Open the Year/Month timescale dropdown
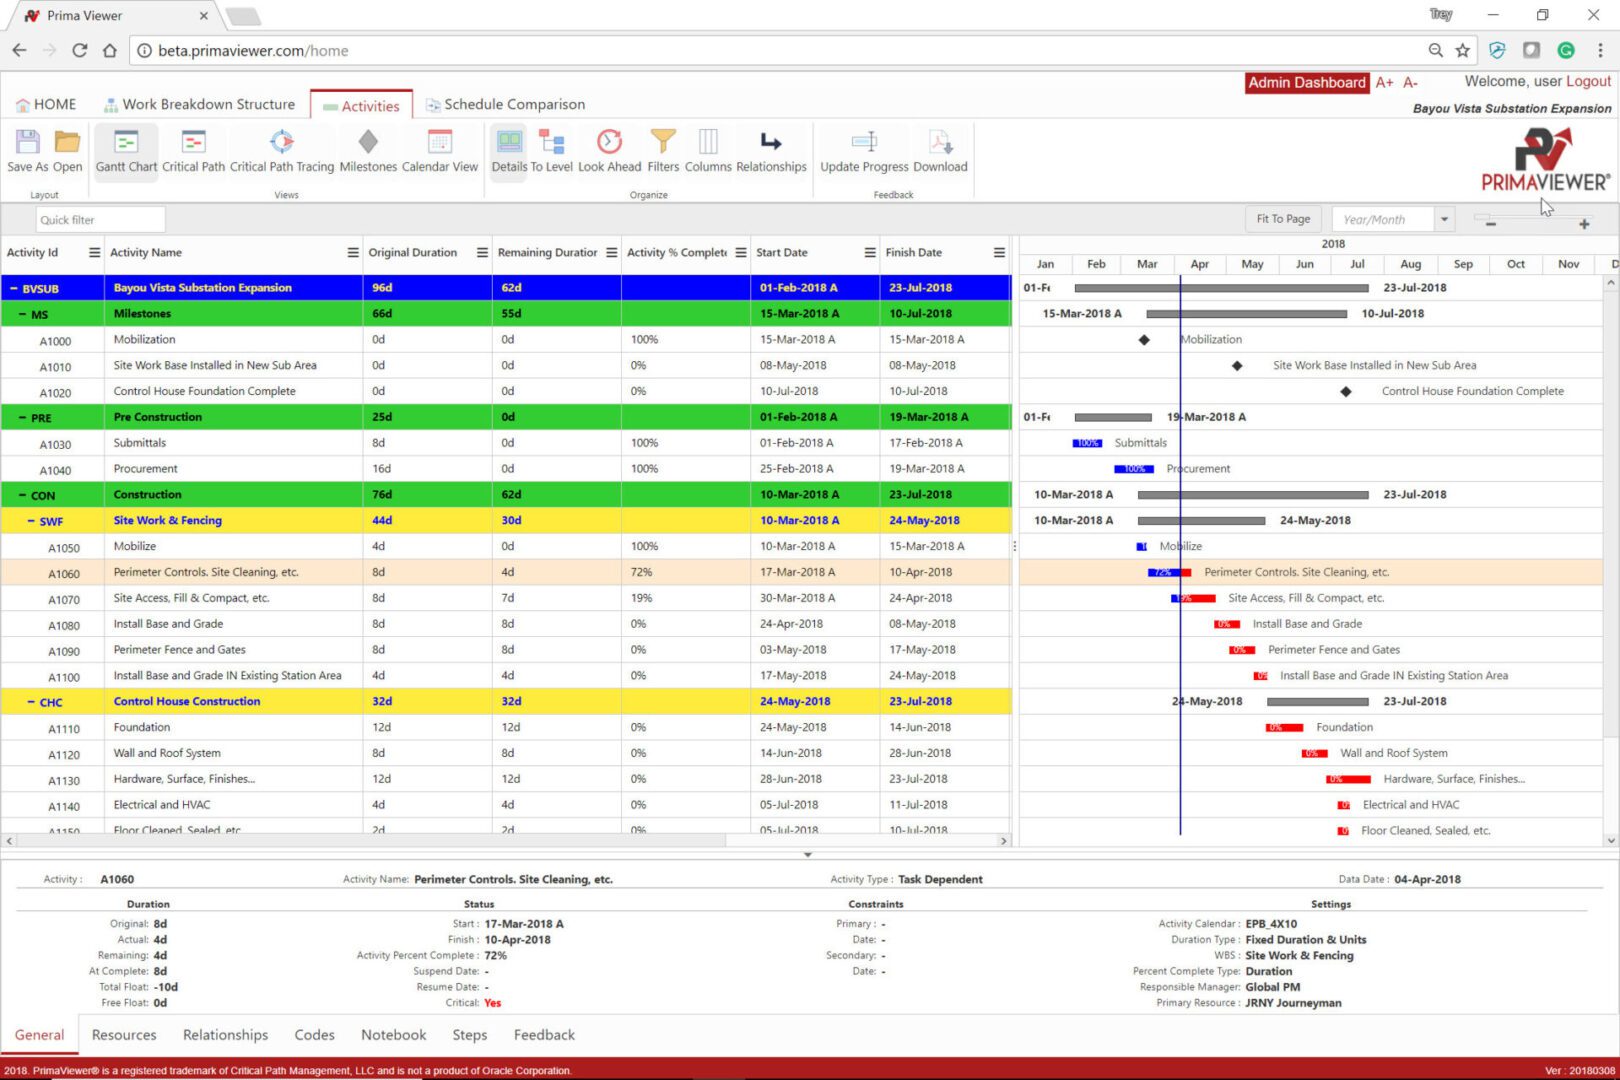1620x1080 pixels. 1444,219
